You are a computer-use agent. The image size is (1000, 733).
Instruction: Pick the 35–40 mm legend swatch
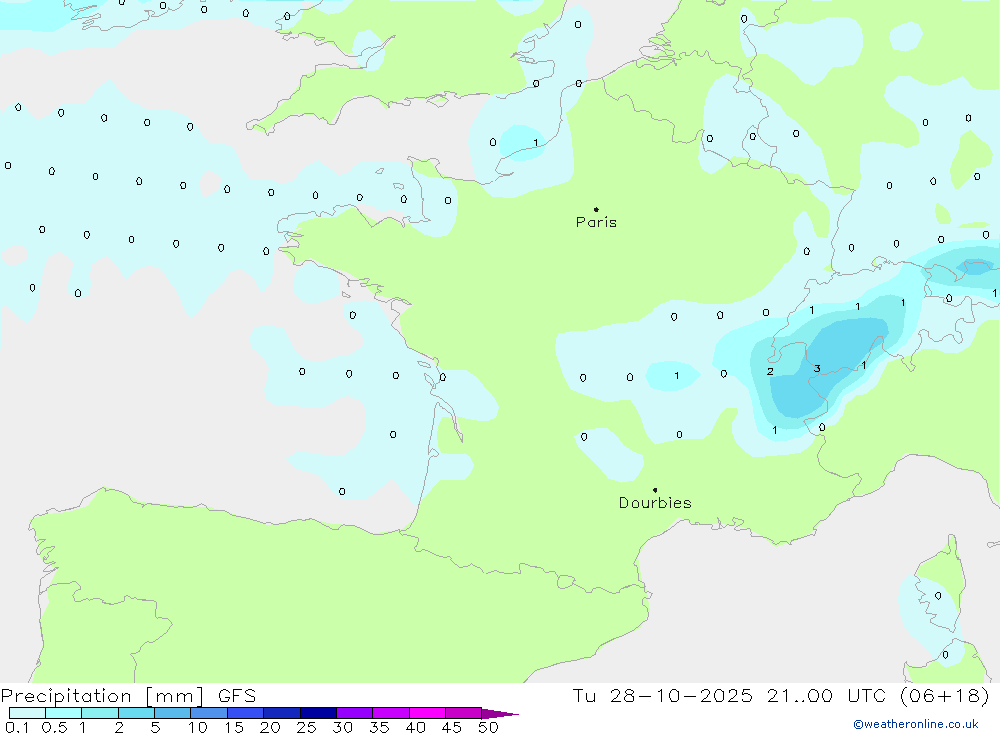click(391, 713)
